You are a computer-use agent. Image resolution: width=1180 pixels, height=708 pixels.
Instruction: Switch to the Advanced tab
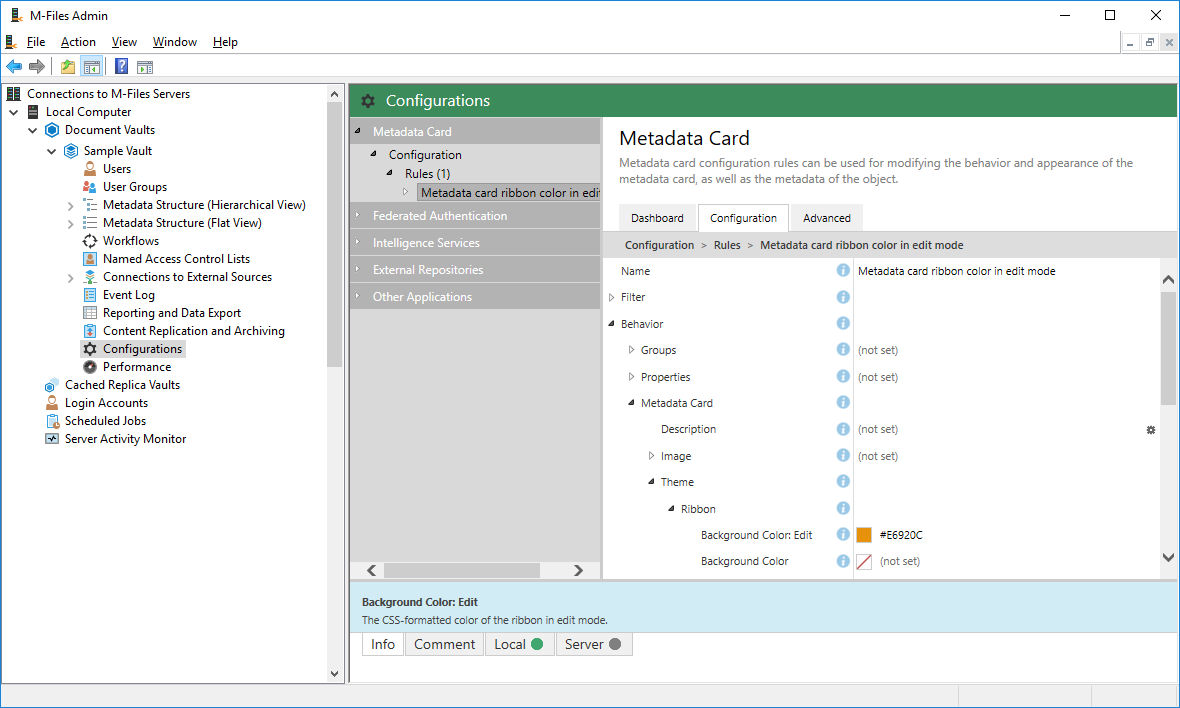(x=827, y=218)
